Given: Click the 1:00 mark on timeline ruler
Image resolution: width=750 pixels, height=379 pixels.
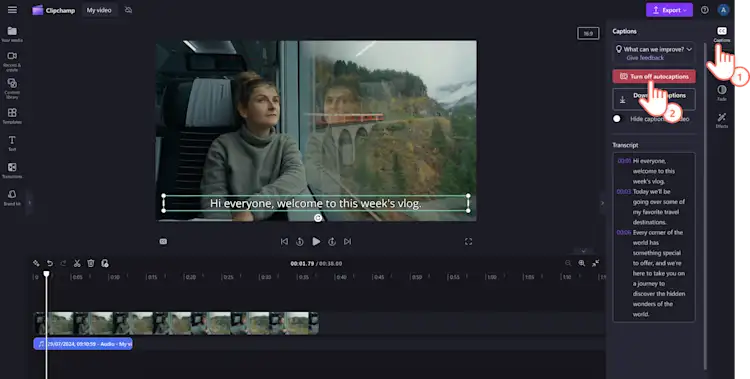Looking at the screenshot, I should point(491,277).
